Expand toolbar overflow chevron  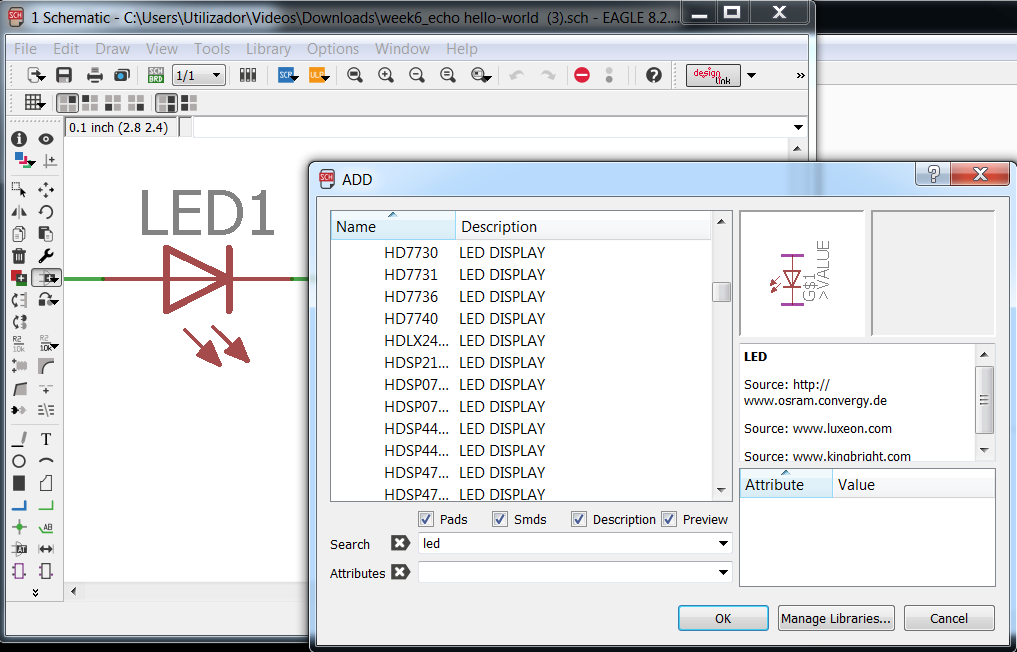click(x=800, y=75)
